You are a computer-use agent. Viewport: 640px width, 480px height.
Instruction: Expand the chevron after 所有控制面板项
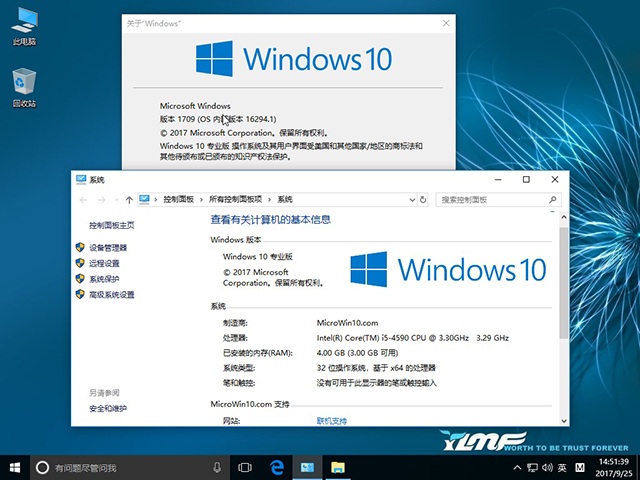[x=270, y=200]
